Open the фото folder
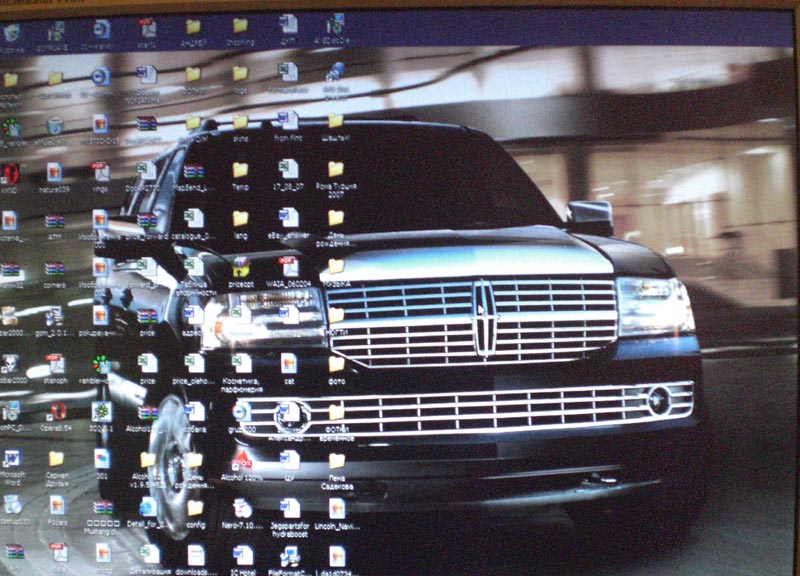Screen dimensions: 800x576 tap(336, 363)
